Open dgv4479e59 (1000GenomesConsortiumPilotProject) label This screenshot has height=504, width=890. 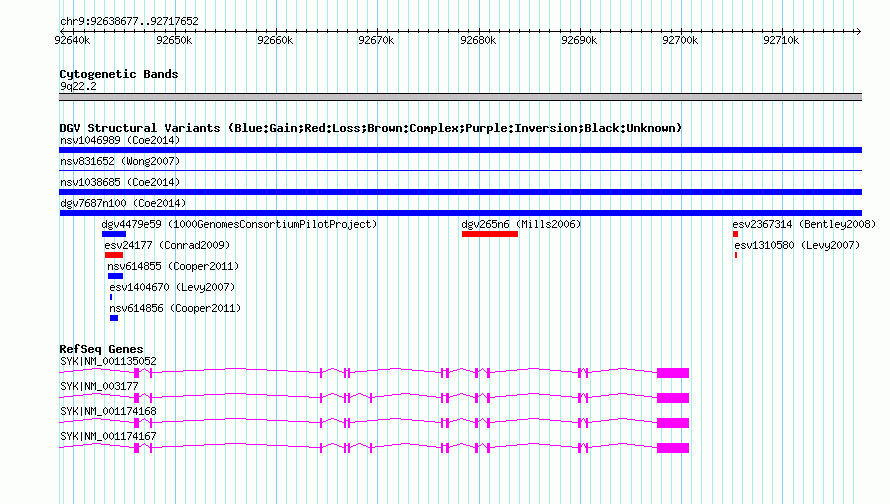click(x=239, y=224)
